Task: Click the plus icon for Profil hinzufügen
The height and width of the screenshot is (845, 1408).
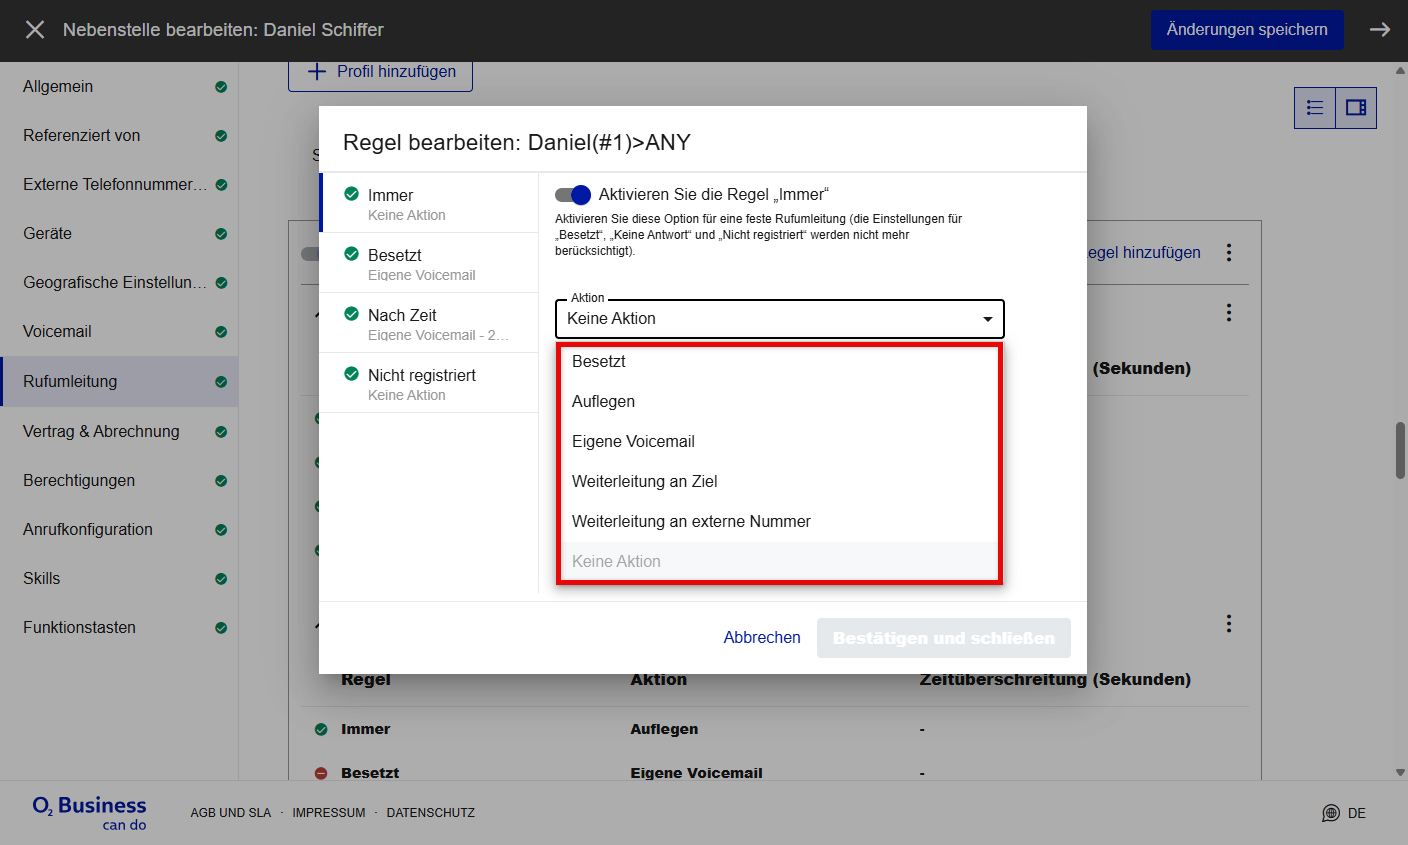Action: pos(317,72)
